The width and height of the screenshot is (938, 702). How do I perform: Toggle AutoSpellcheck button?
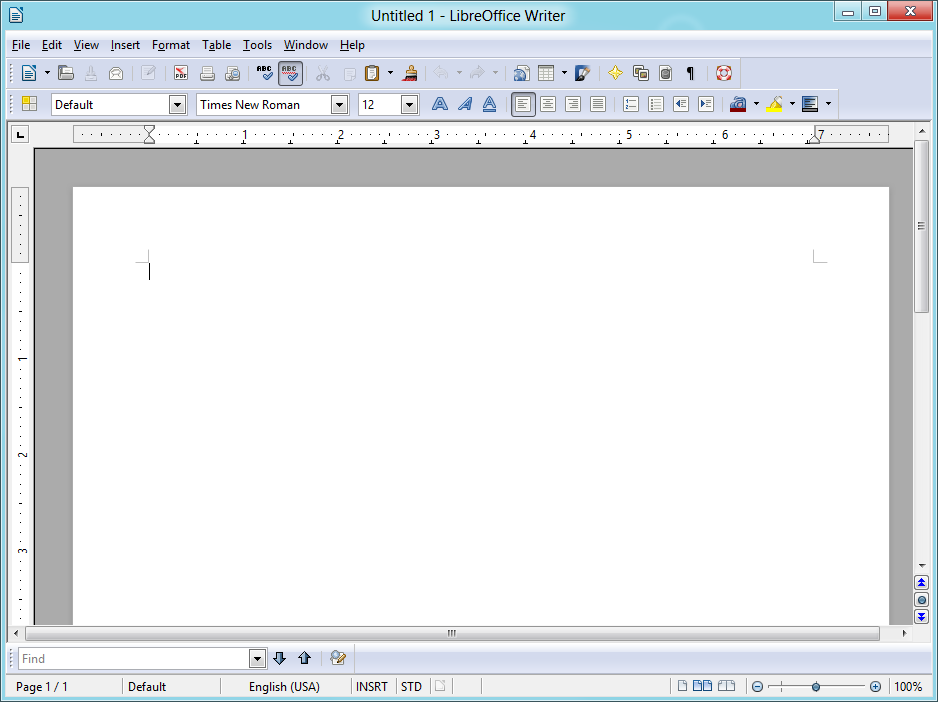290,74
